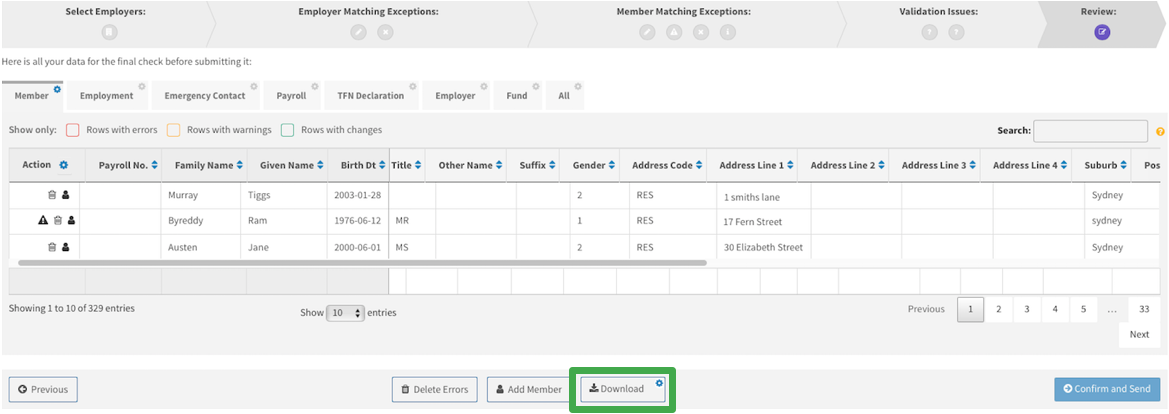Tick the Rows with changes checkbox
Viewport: 1169px width, 414px height.
coord(287,130)
